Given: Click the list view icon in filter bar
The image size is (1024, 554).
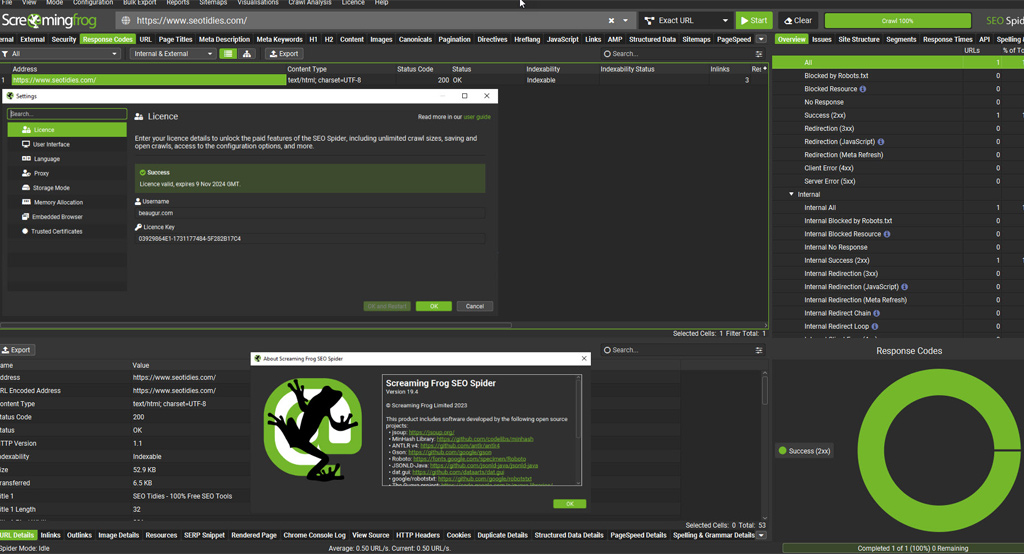Looking at the screenshot, I should [x=228, y=54].
